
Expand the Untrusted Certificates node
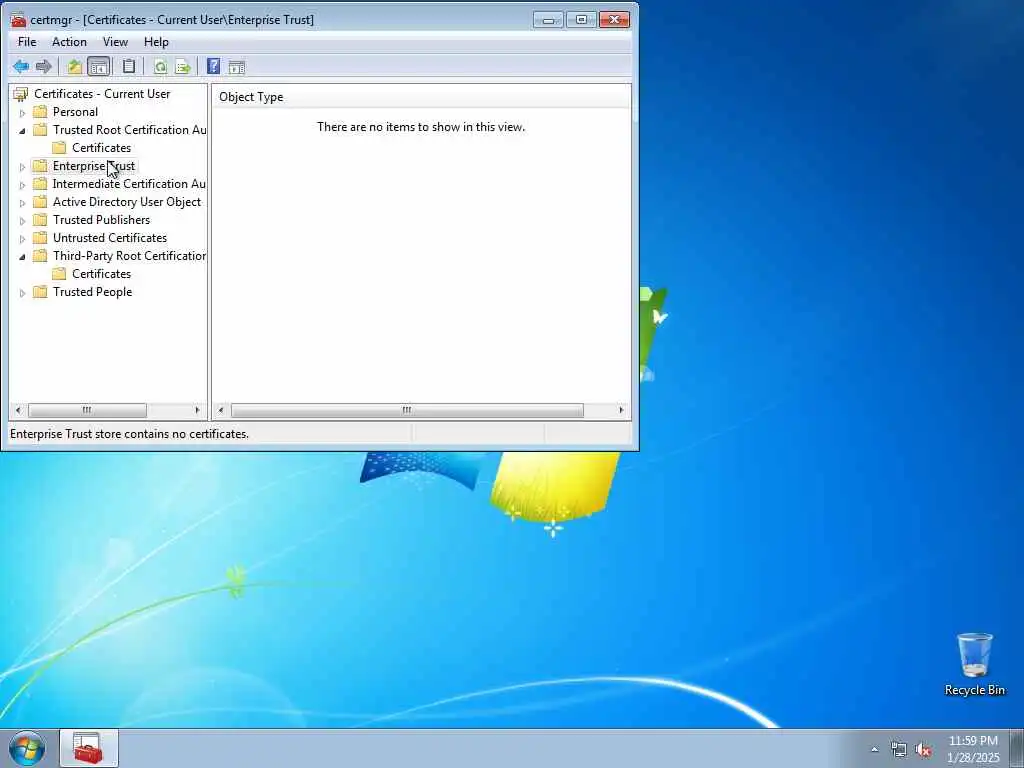22,239
